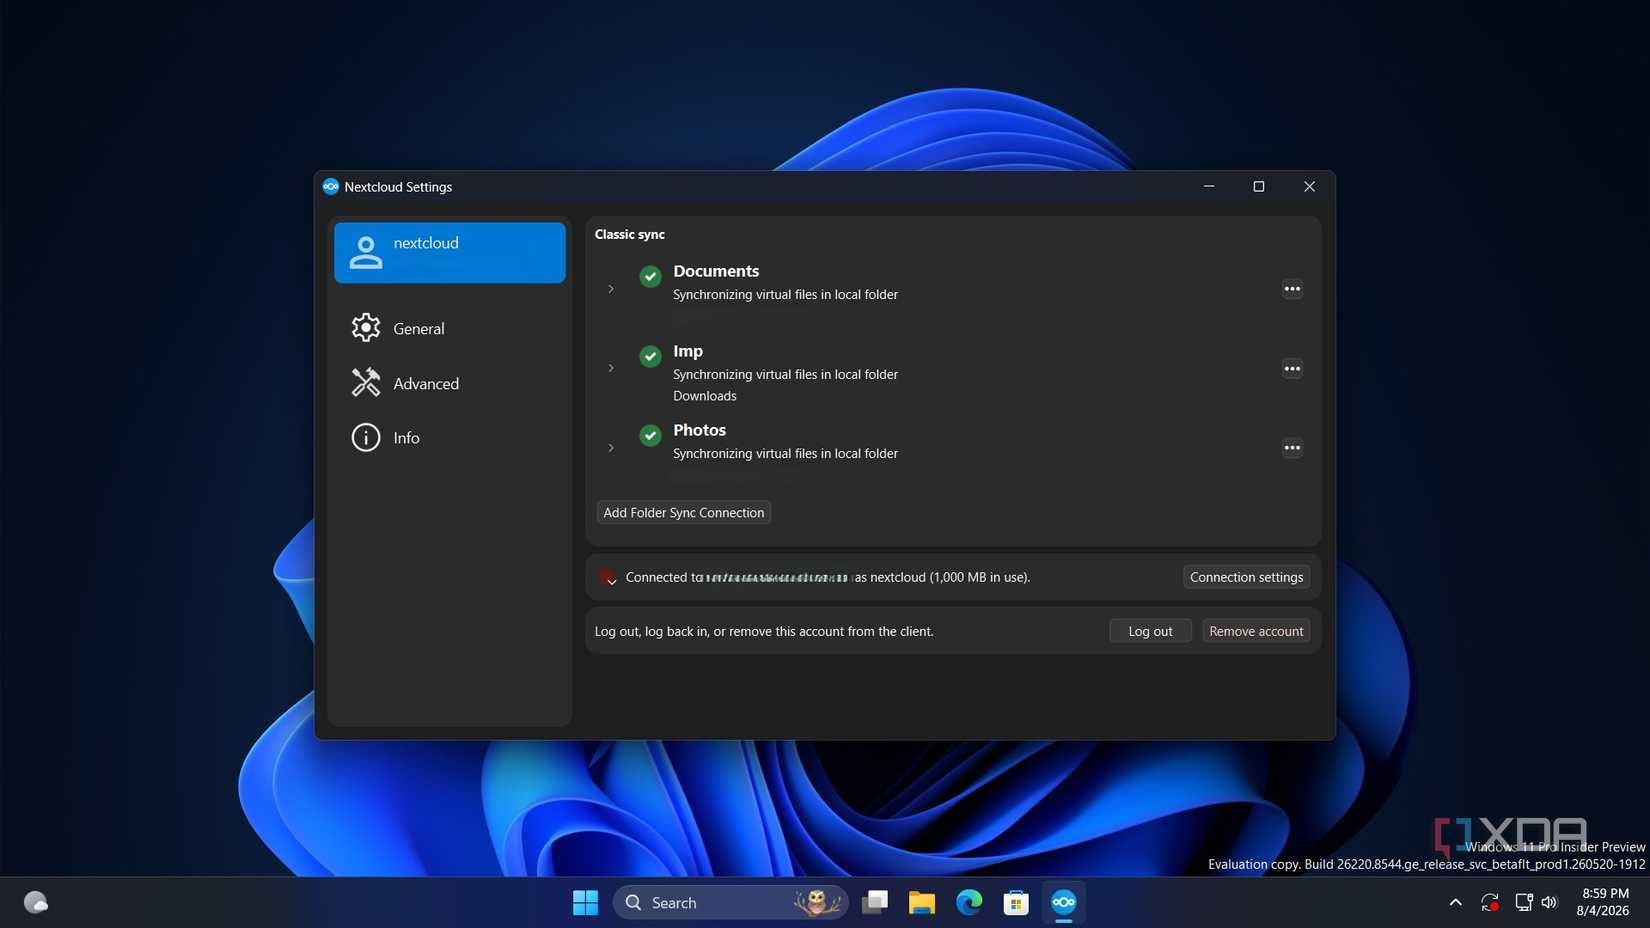The image size is (1650, 928).
Task: Expand the Imp folder sync row
Action: [611, 368]
